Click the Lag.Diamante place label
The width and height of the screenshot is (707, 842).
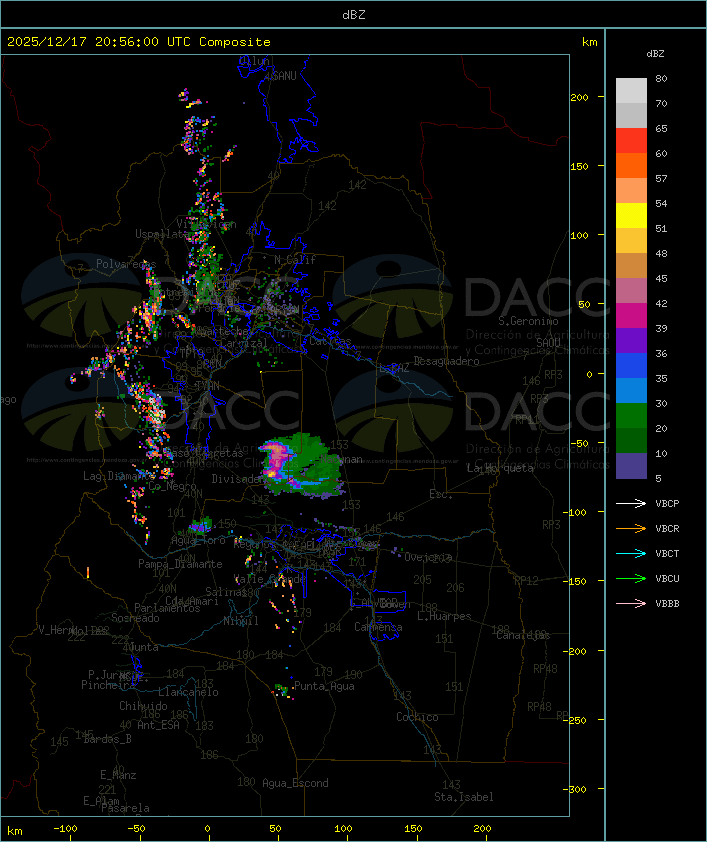tap(117, 476)
